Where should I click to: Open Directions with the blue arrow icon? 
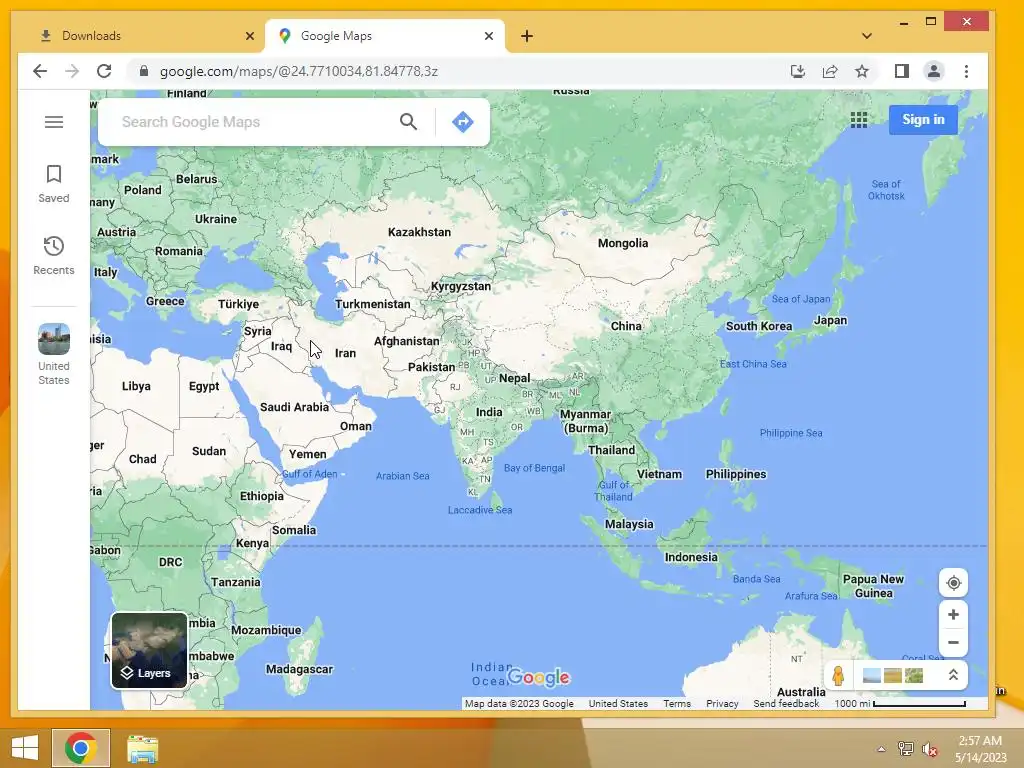click(462, 121)
